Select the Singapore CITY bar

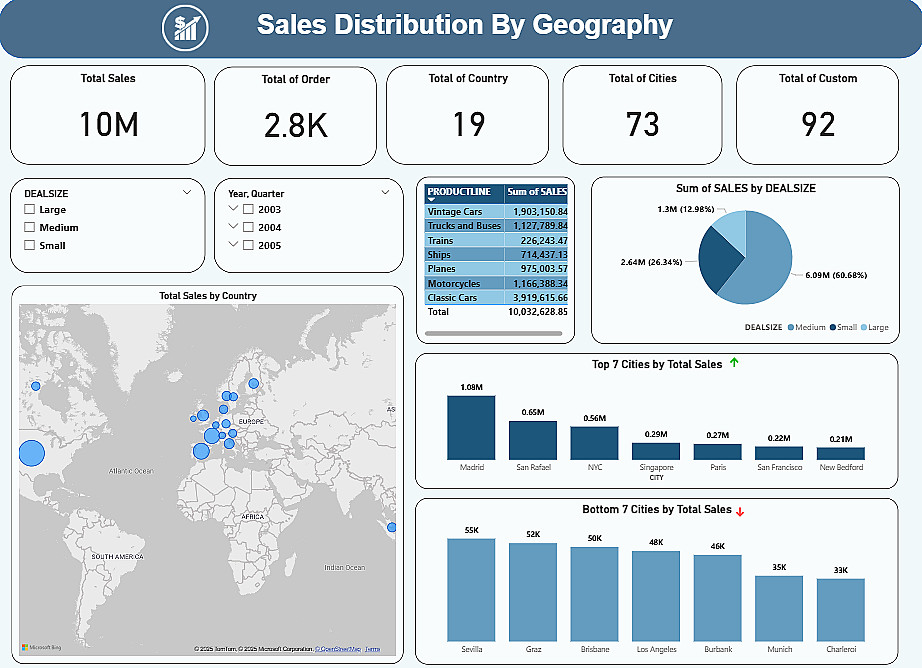coord(656,451)
